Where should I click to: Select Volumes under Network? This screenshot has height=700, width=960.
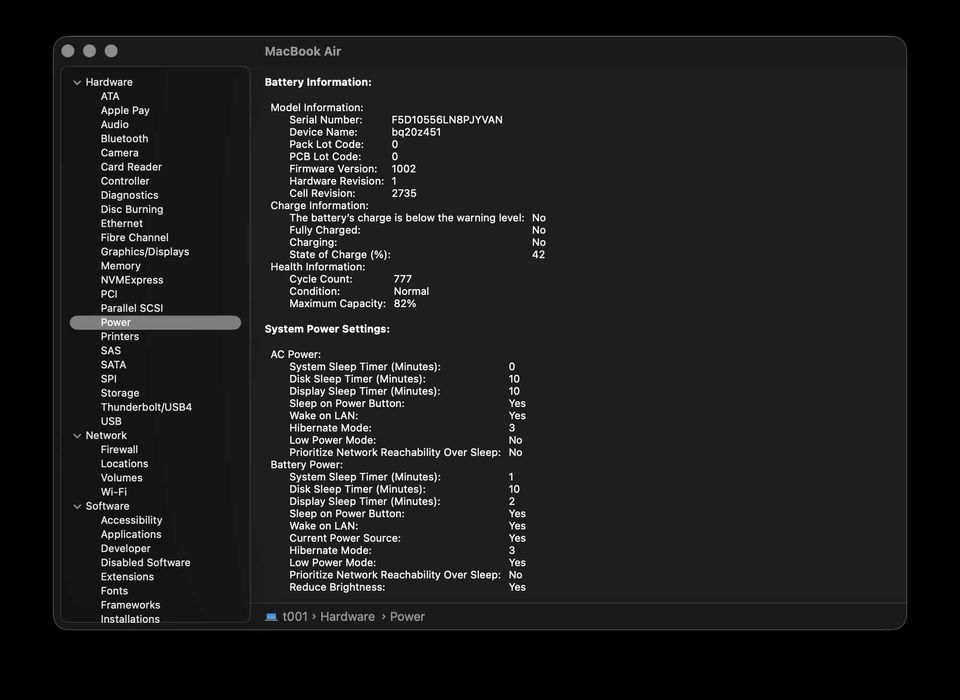pyautogui.click(x=121, y=478)
